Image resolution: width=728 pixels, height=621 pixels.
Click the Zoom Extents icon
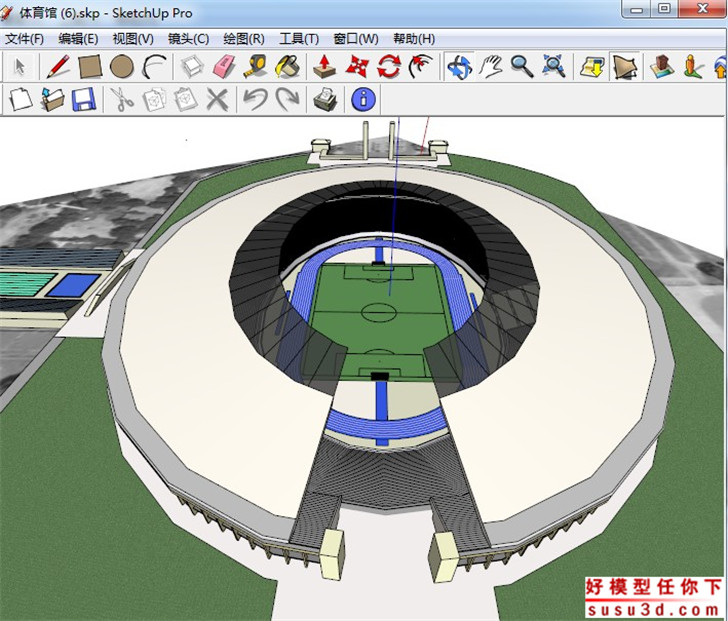coord(553,66)
